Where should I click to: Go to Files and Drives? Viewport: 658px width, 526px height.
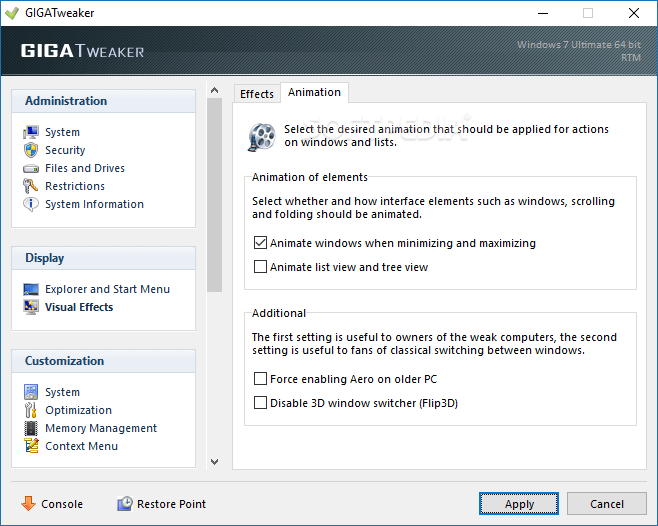click(85, 168)
